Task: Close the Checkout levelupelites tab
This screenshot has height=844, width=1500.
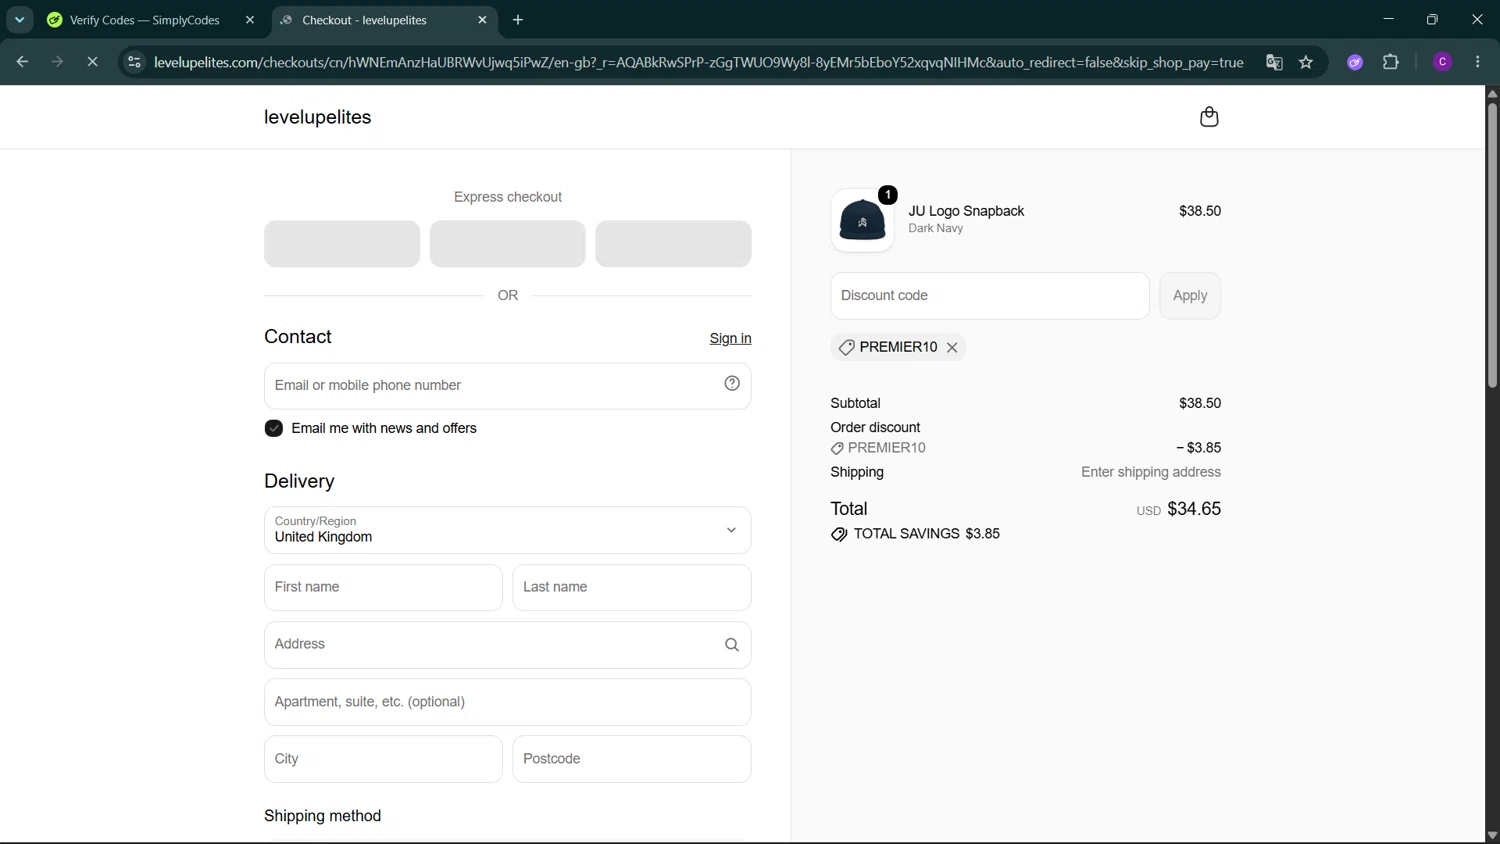Action: coord(482,20)
